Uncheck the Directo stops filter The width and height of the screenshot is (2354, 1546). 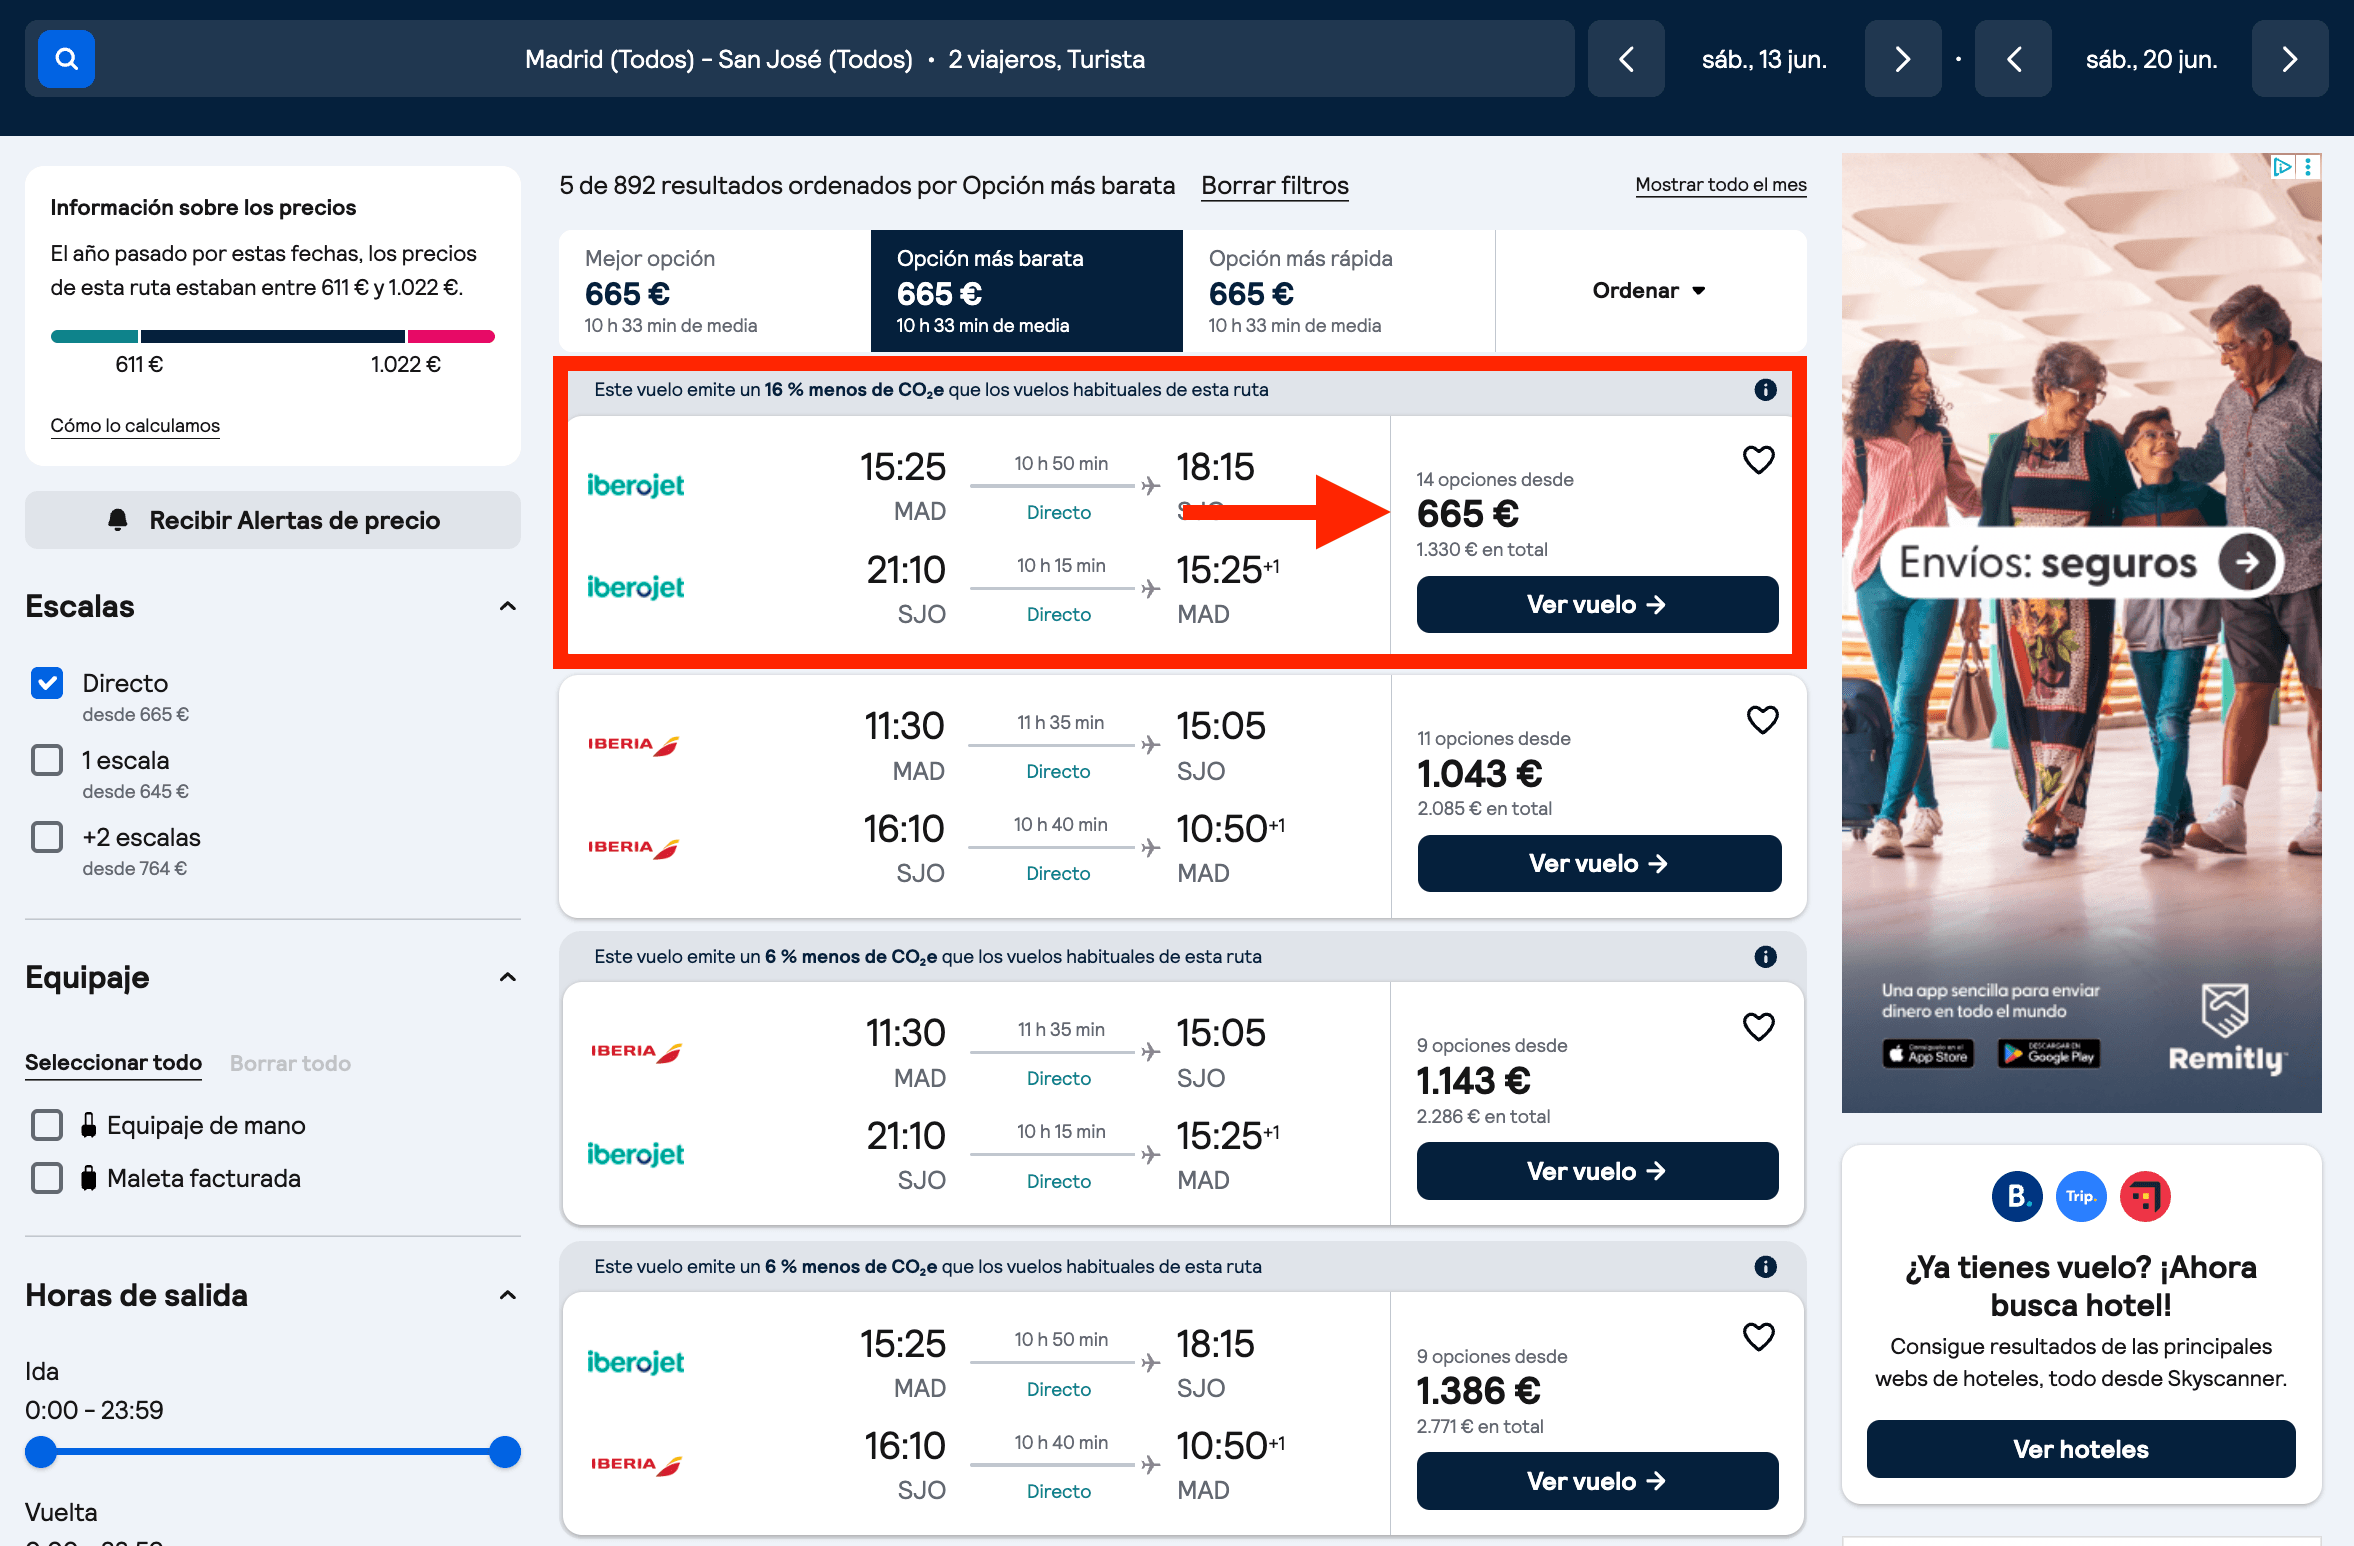[x=47, y=683]
